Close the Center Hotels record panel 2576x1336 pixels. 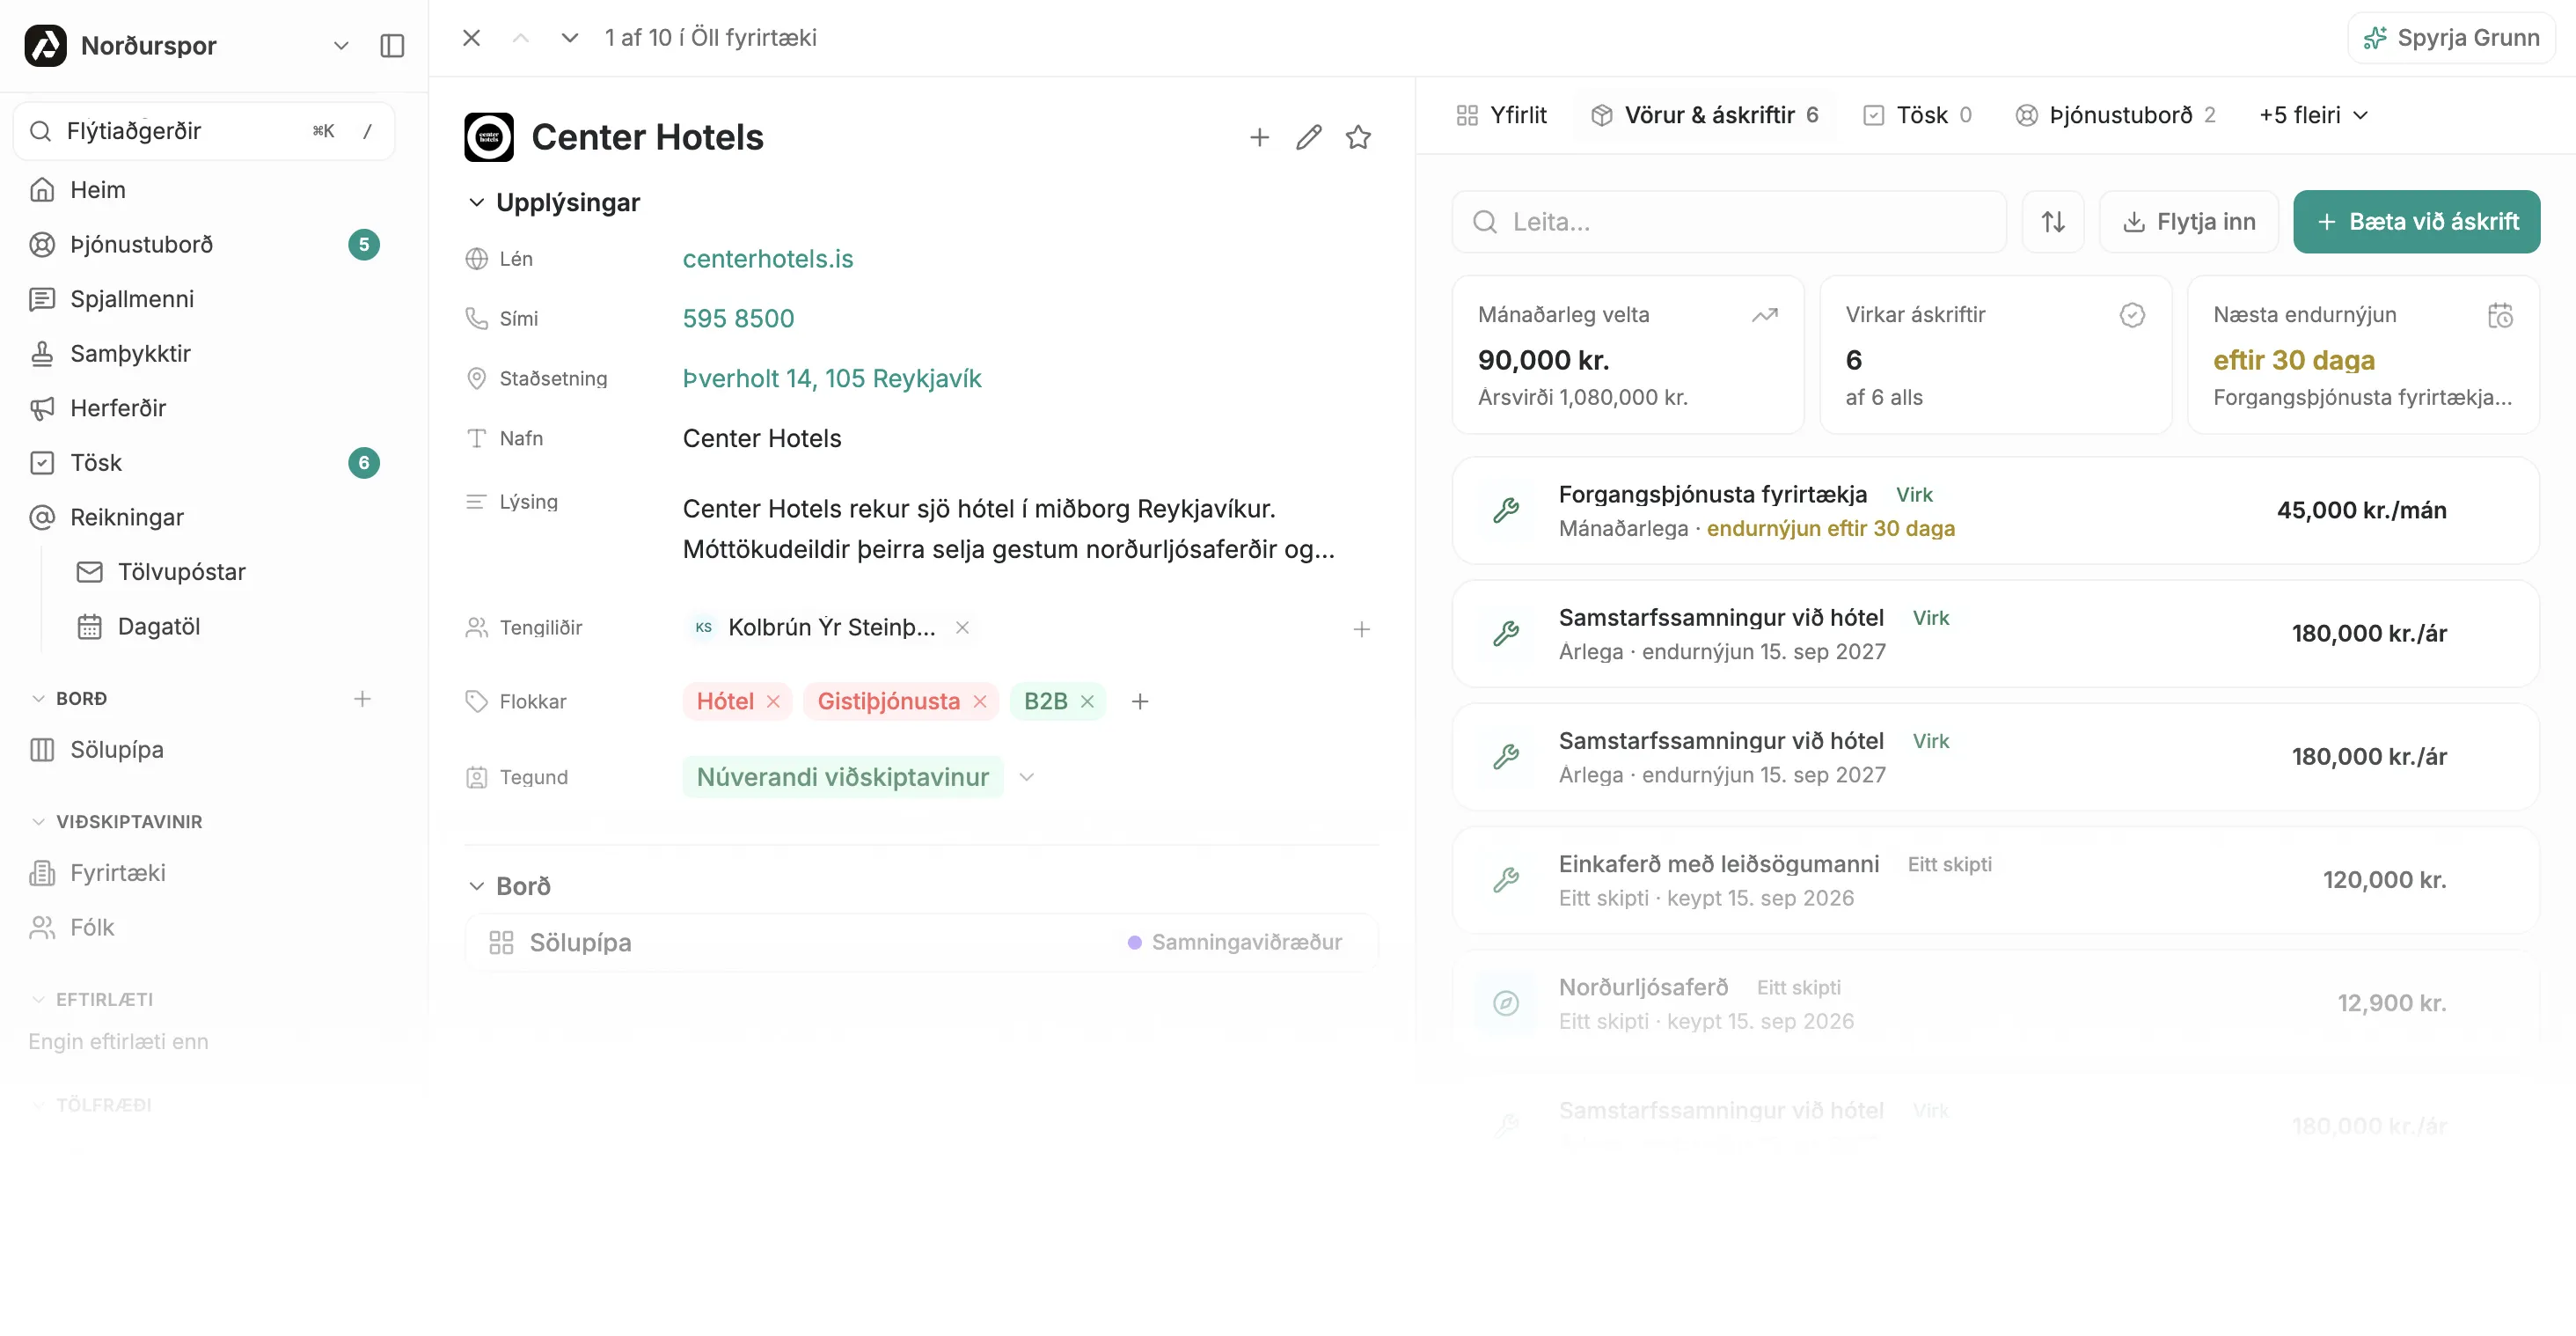[x=472, y=38]
